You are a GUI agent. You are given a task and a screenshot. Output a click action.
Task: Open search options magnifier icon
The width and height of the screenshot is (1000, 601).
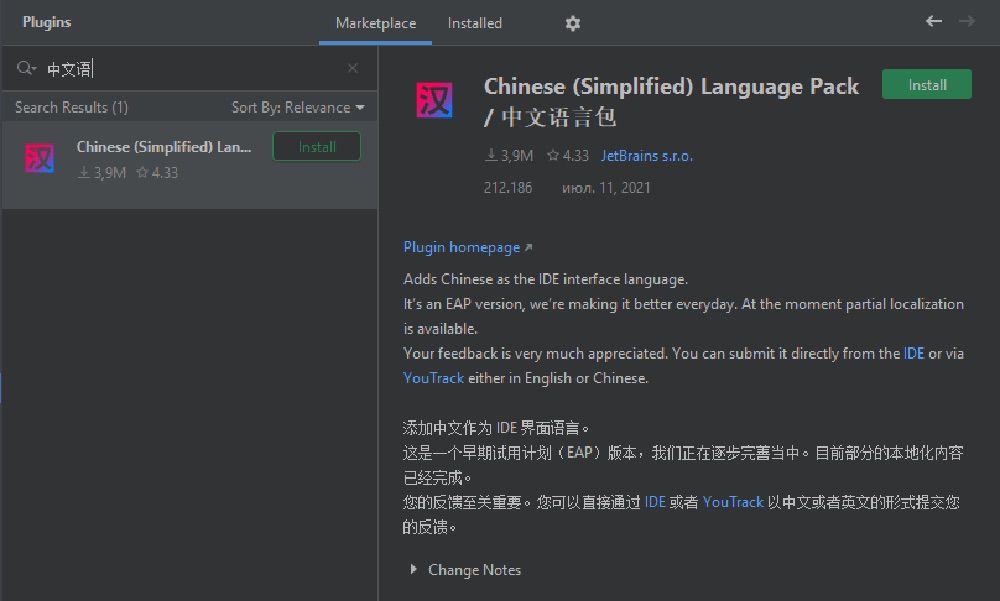26,68
